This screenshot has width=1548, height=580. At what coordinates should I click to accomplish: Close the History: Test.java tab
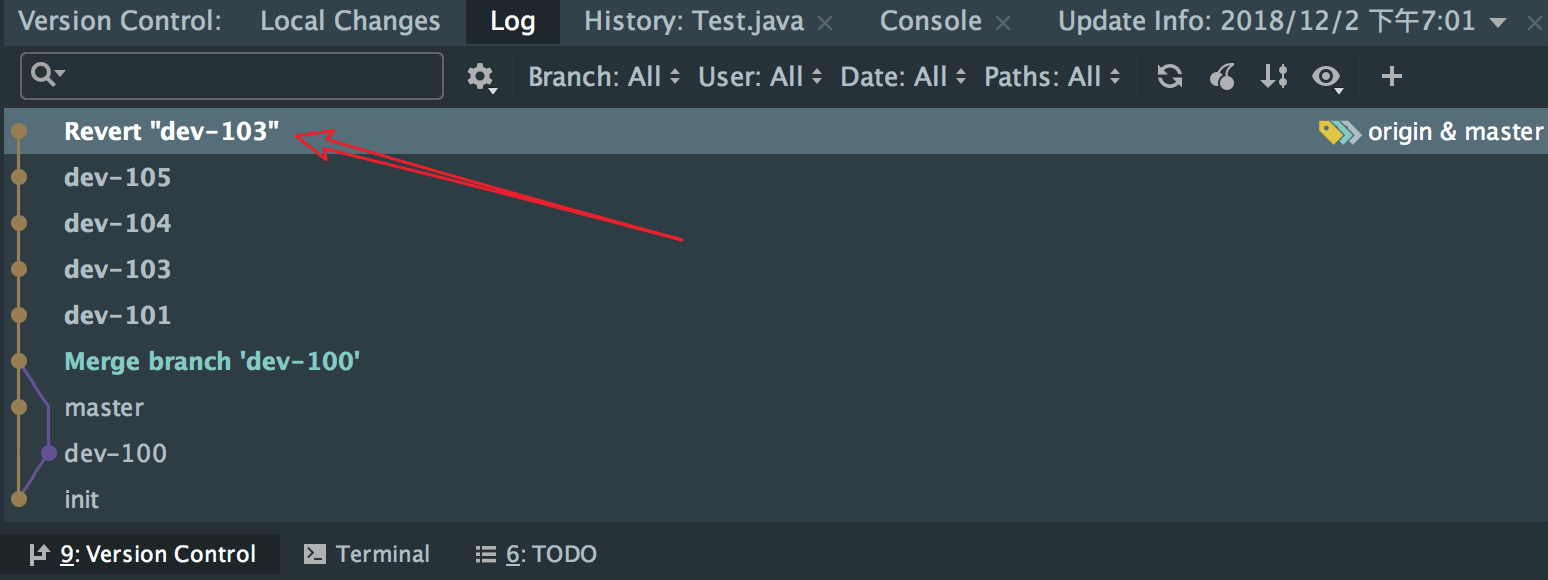pos(825,23)
